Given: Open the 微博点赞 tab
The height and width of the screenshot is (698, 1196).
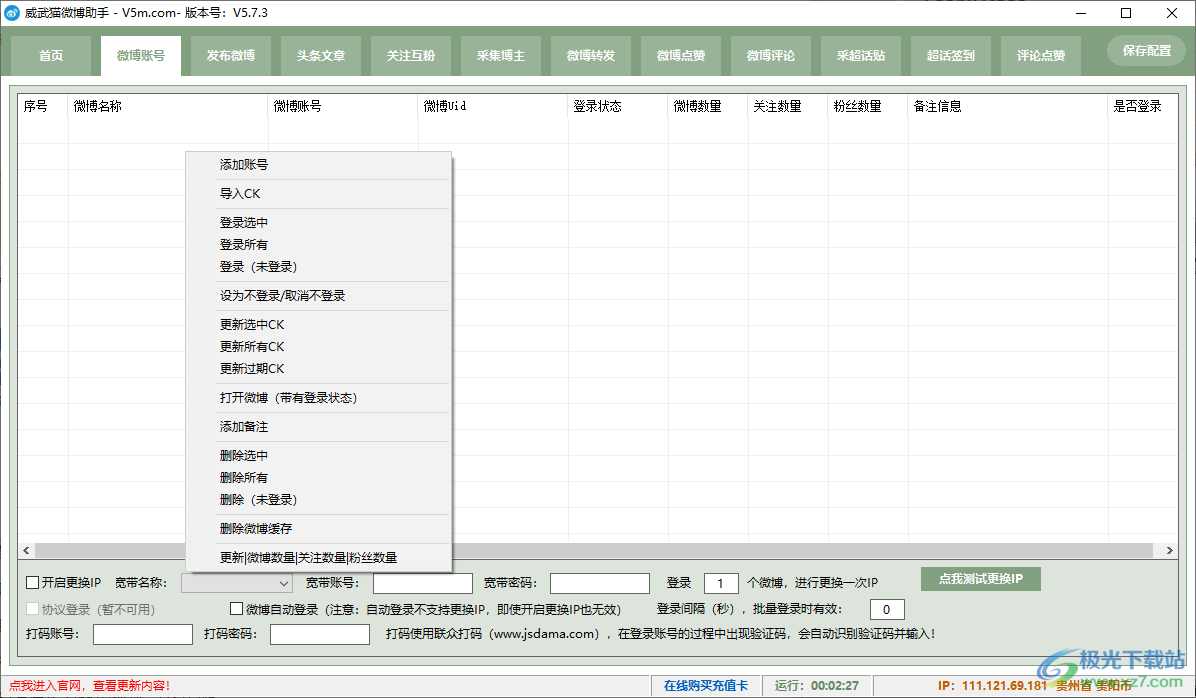Looking at the screenshot, I should (x=681, y=56).
